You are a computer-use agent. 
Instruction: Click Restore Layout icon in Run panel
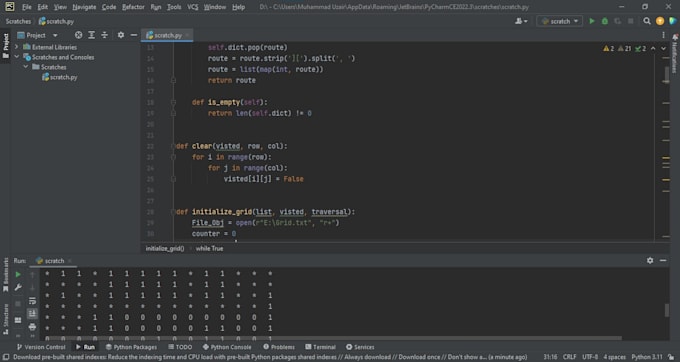pyautogui.click(x=18, y=320)
